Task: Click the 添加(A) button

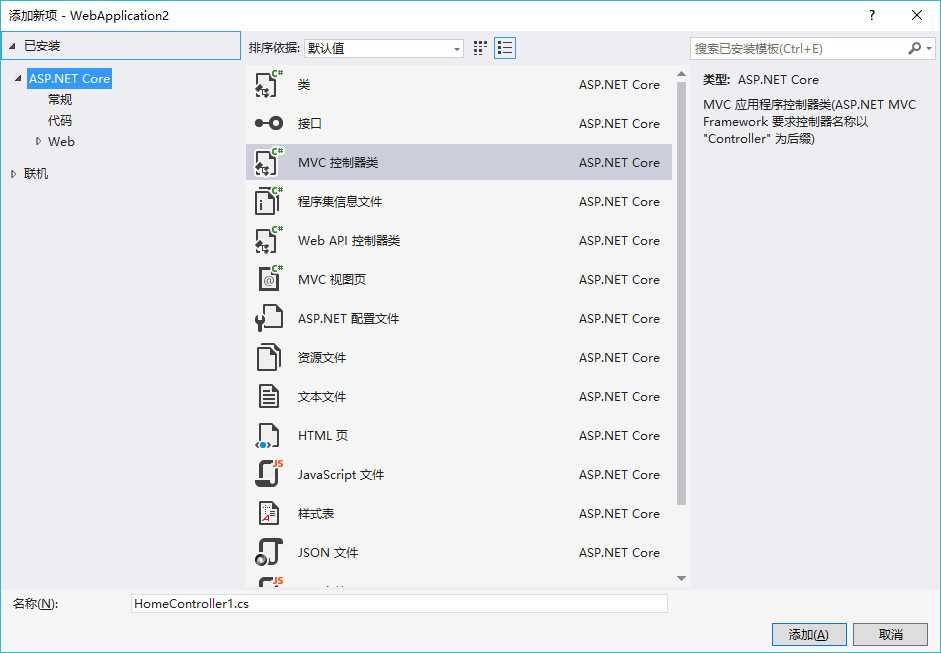Action: pyautogui.click(x=808, y=634)
